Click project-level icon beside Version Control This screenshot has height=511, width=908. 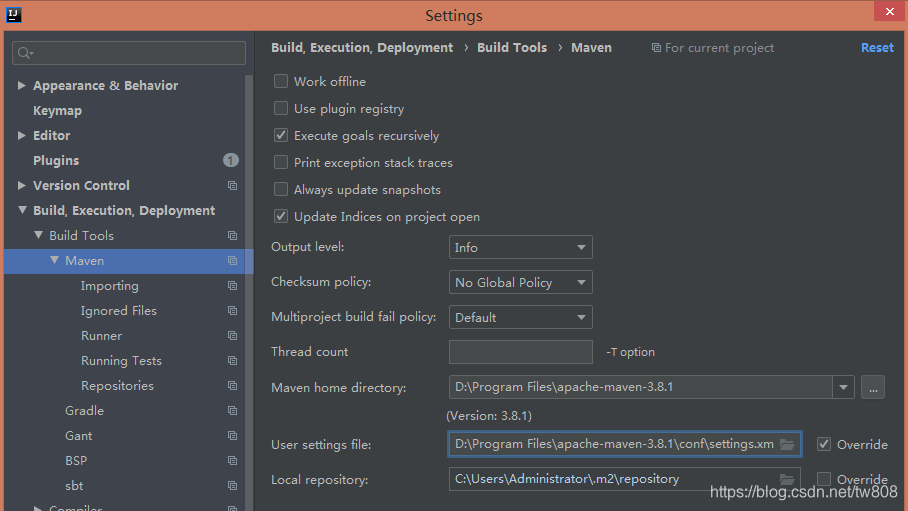point(232,185)
